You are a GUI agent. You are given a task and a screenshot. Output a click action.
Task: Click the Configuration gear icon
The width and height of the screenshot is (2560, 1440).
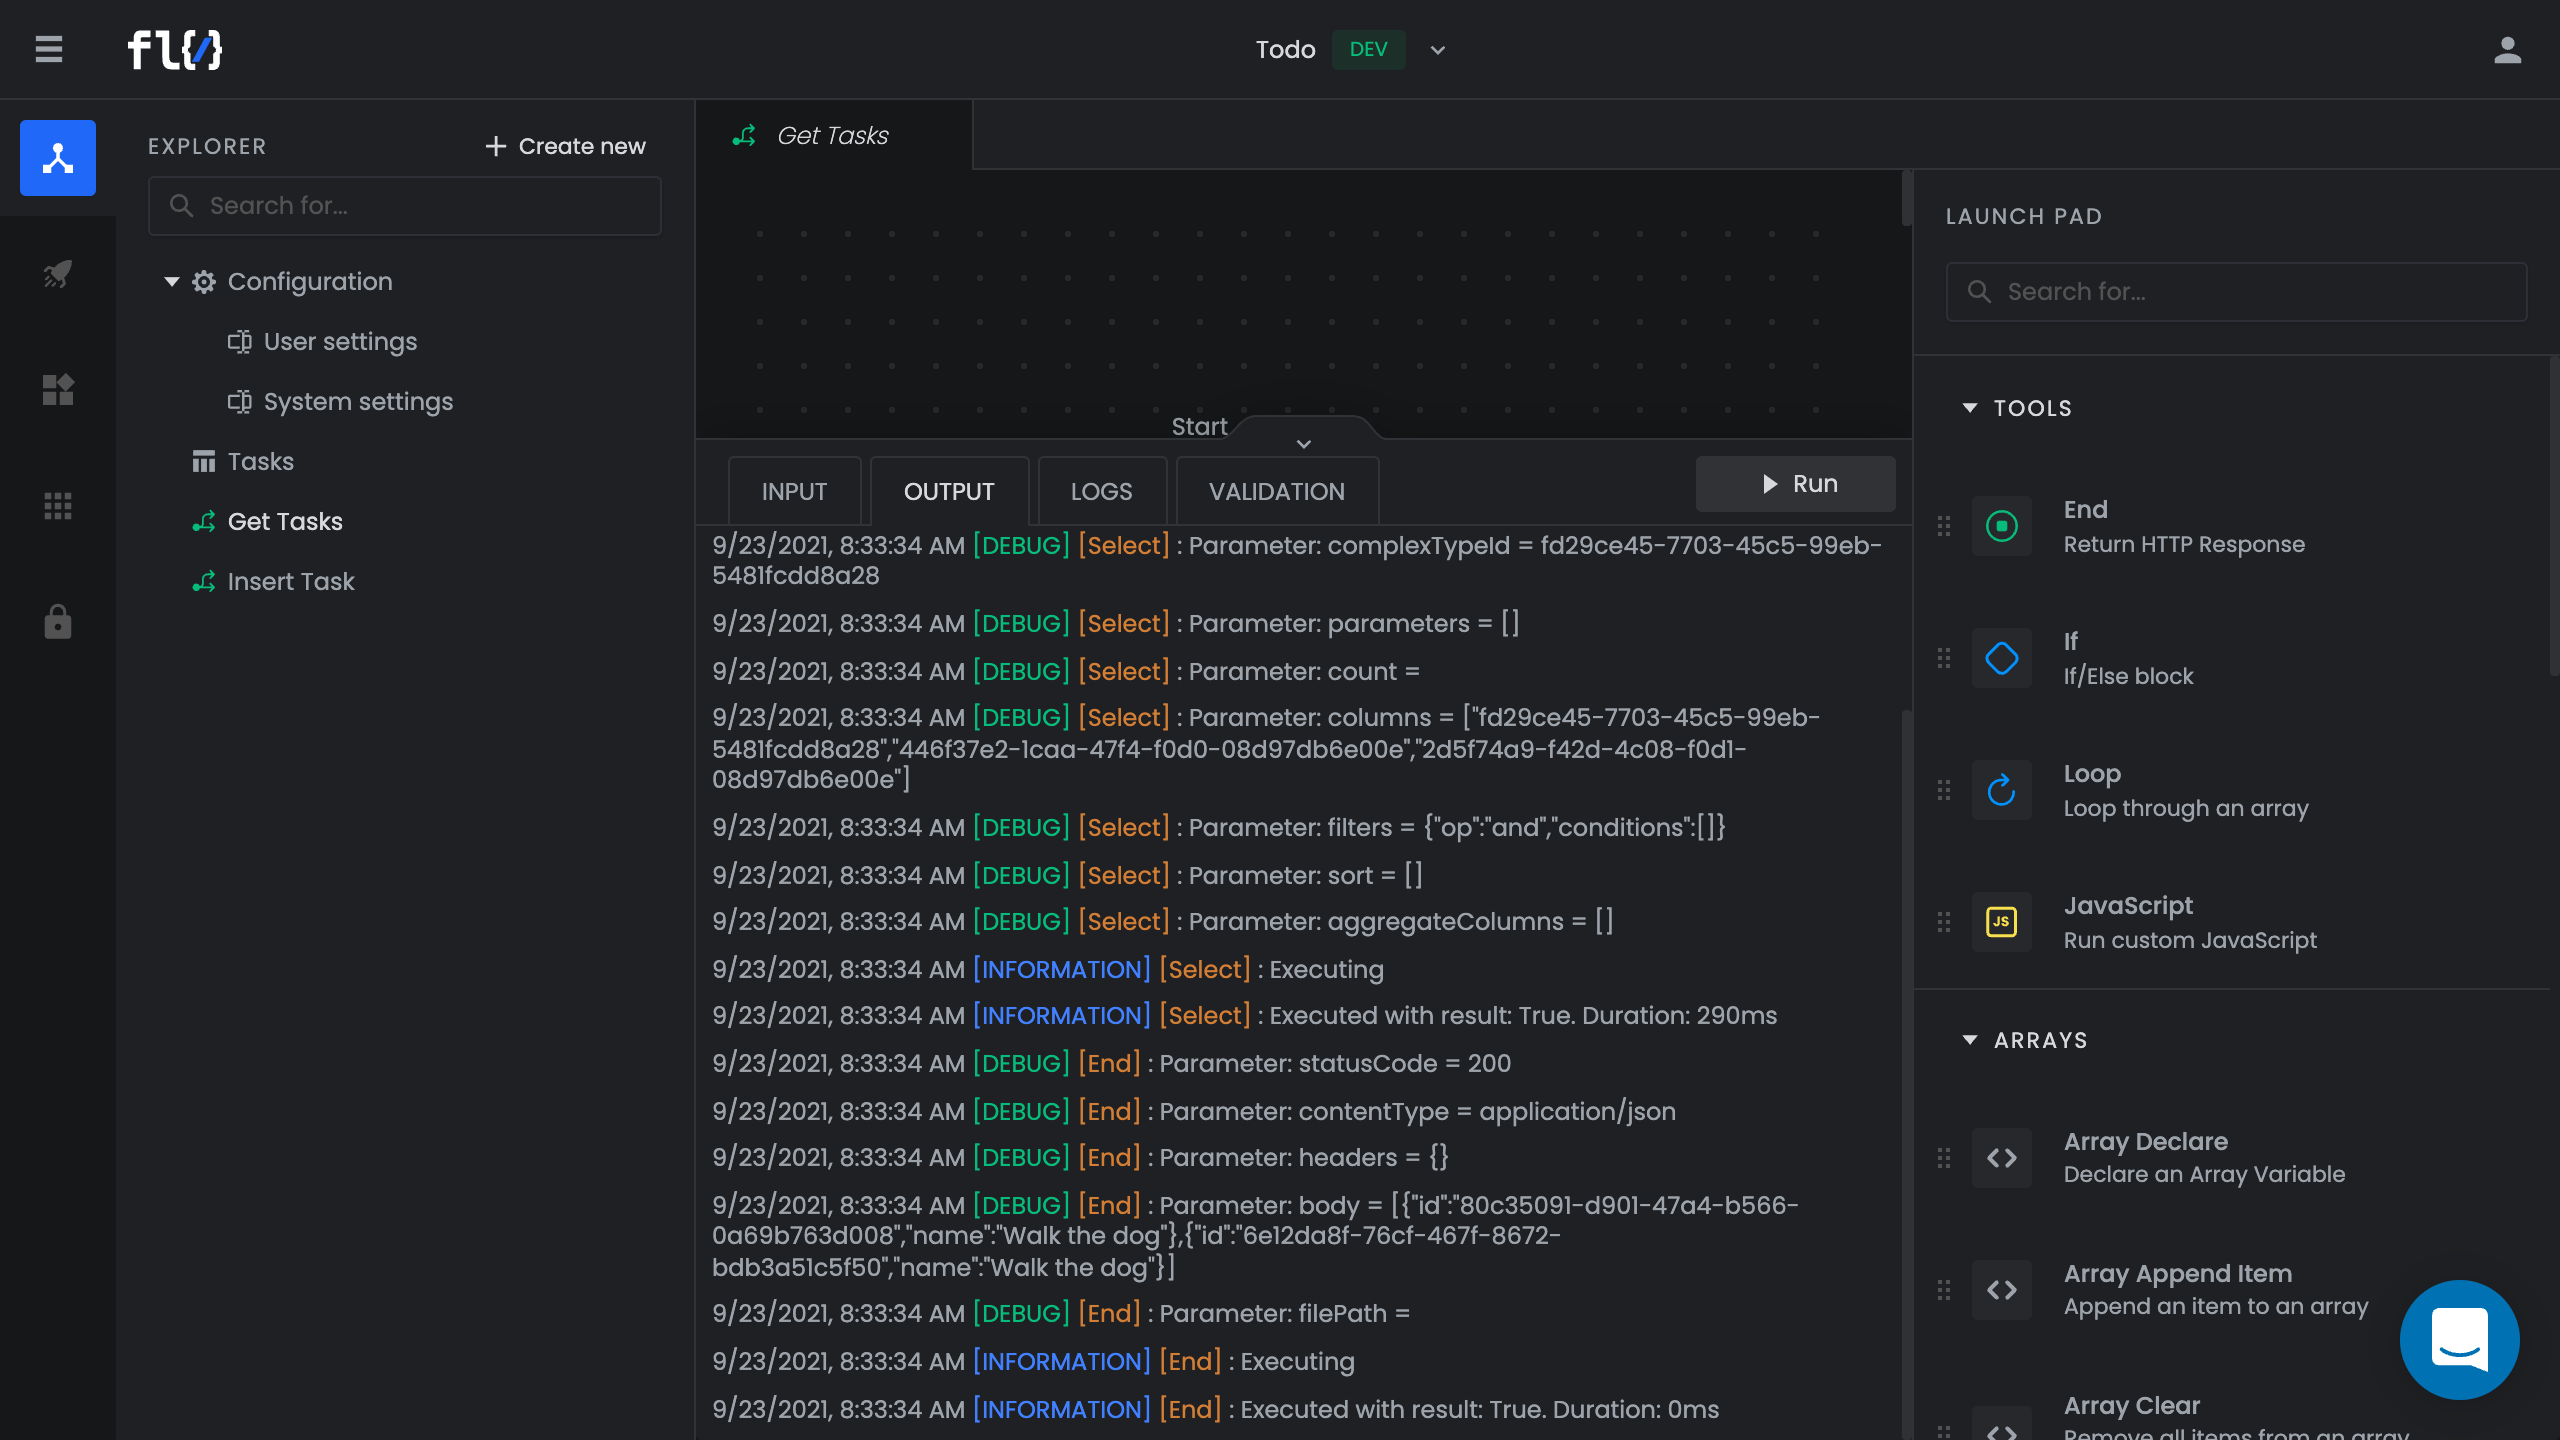(204, 282)
